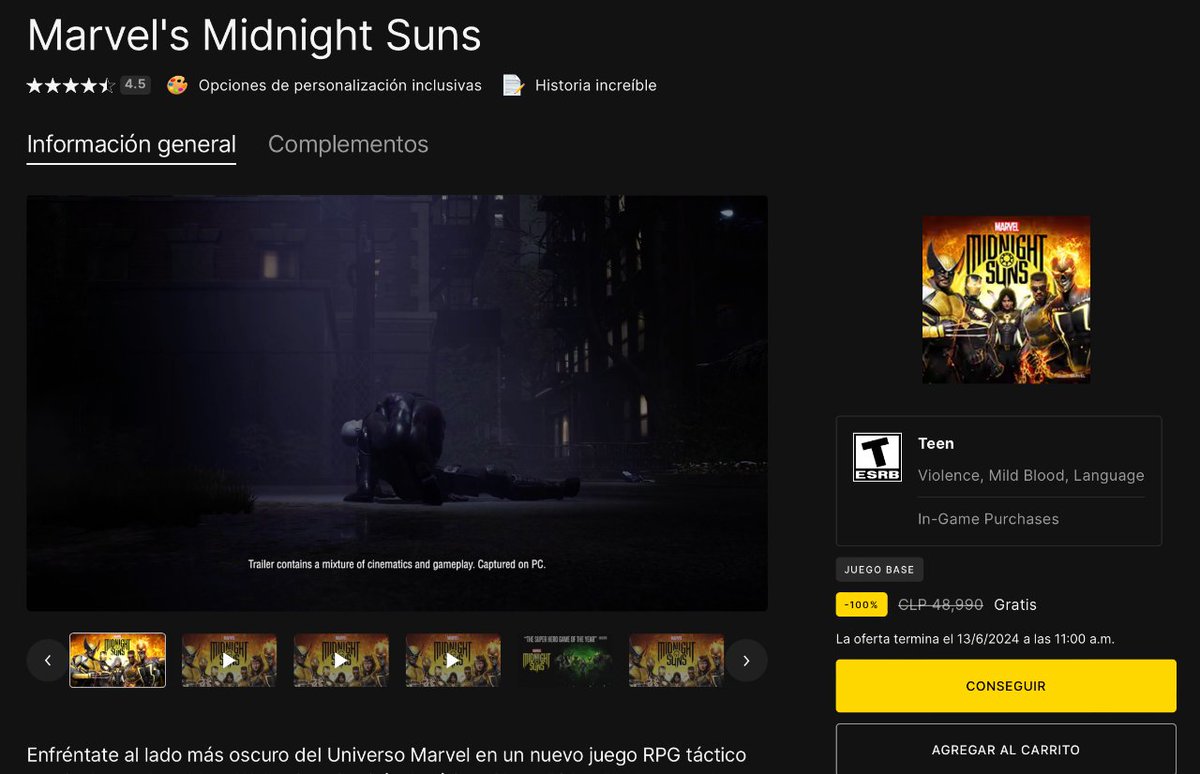1200x774 pixels.
Task: Go to previous media with left arrow
Action: pos(48,660)
